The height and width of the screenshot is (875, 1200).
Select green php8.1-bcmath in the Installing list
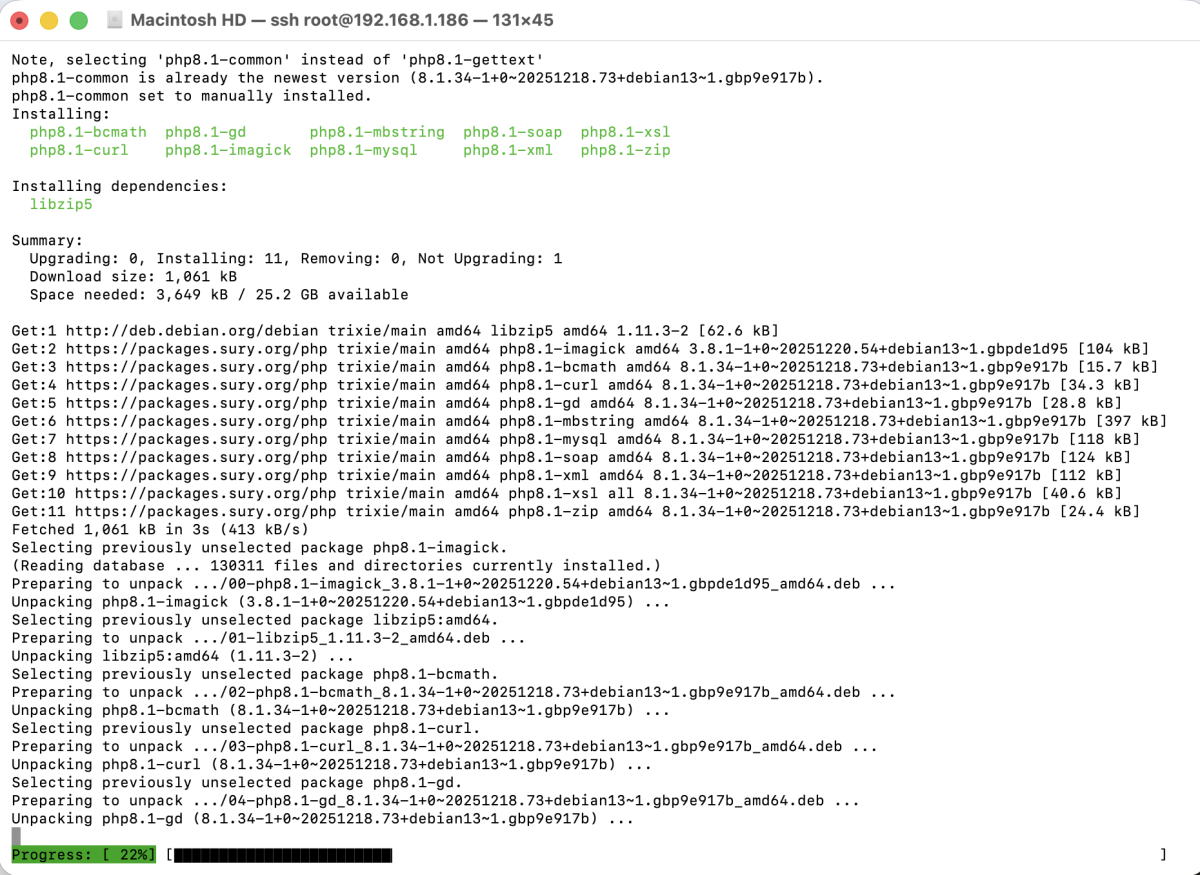coord(88,132)
